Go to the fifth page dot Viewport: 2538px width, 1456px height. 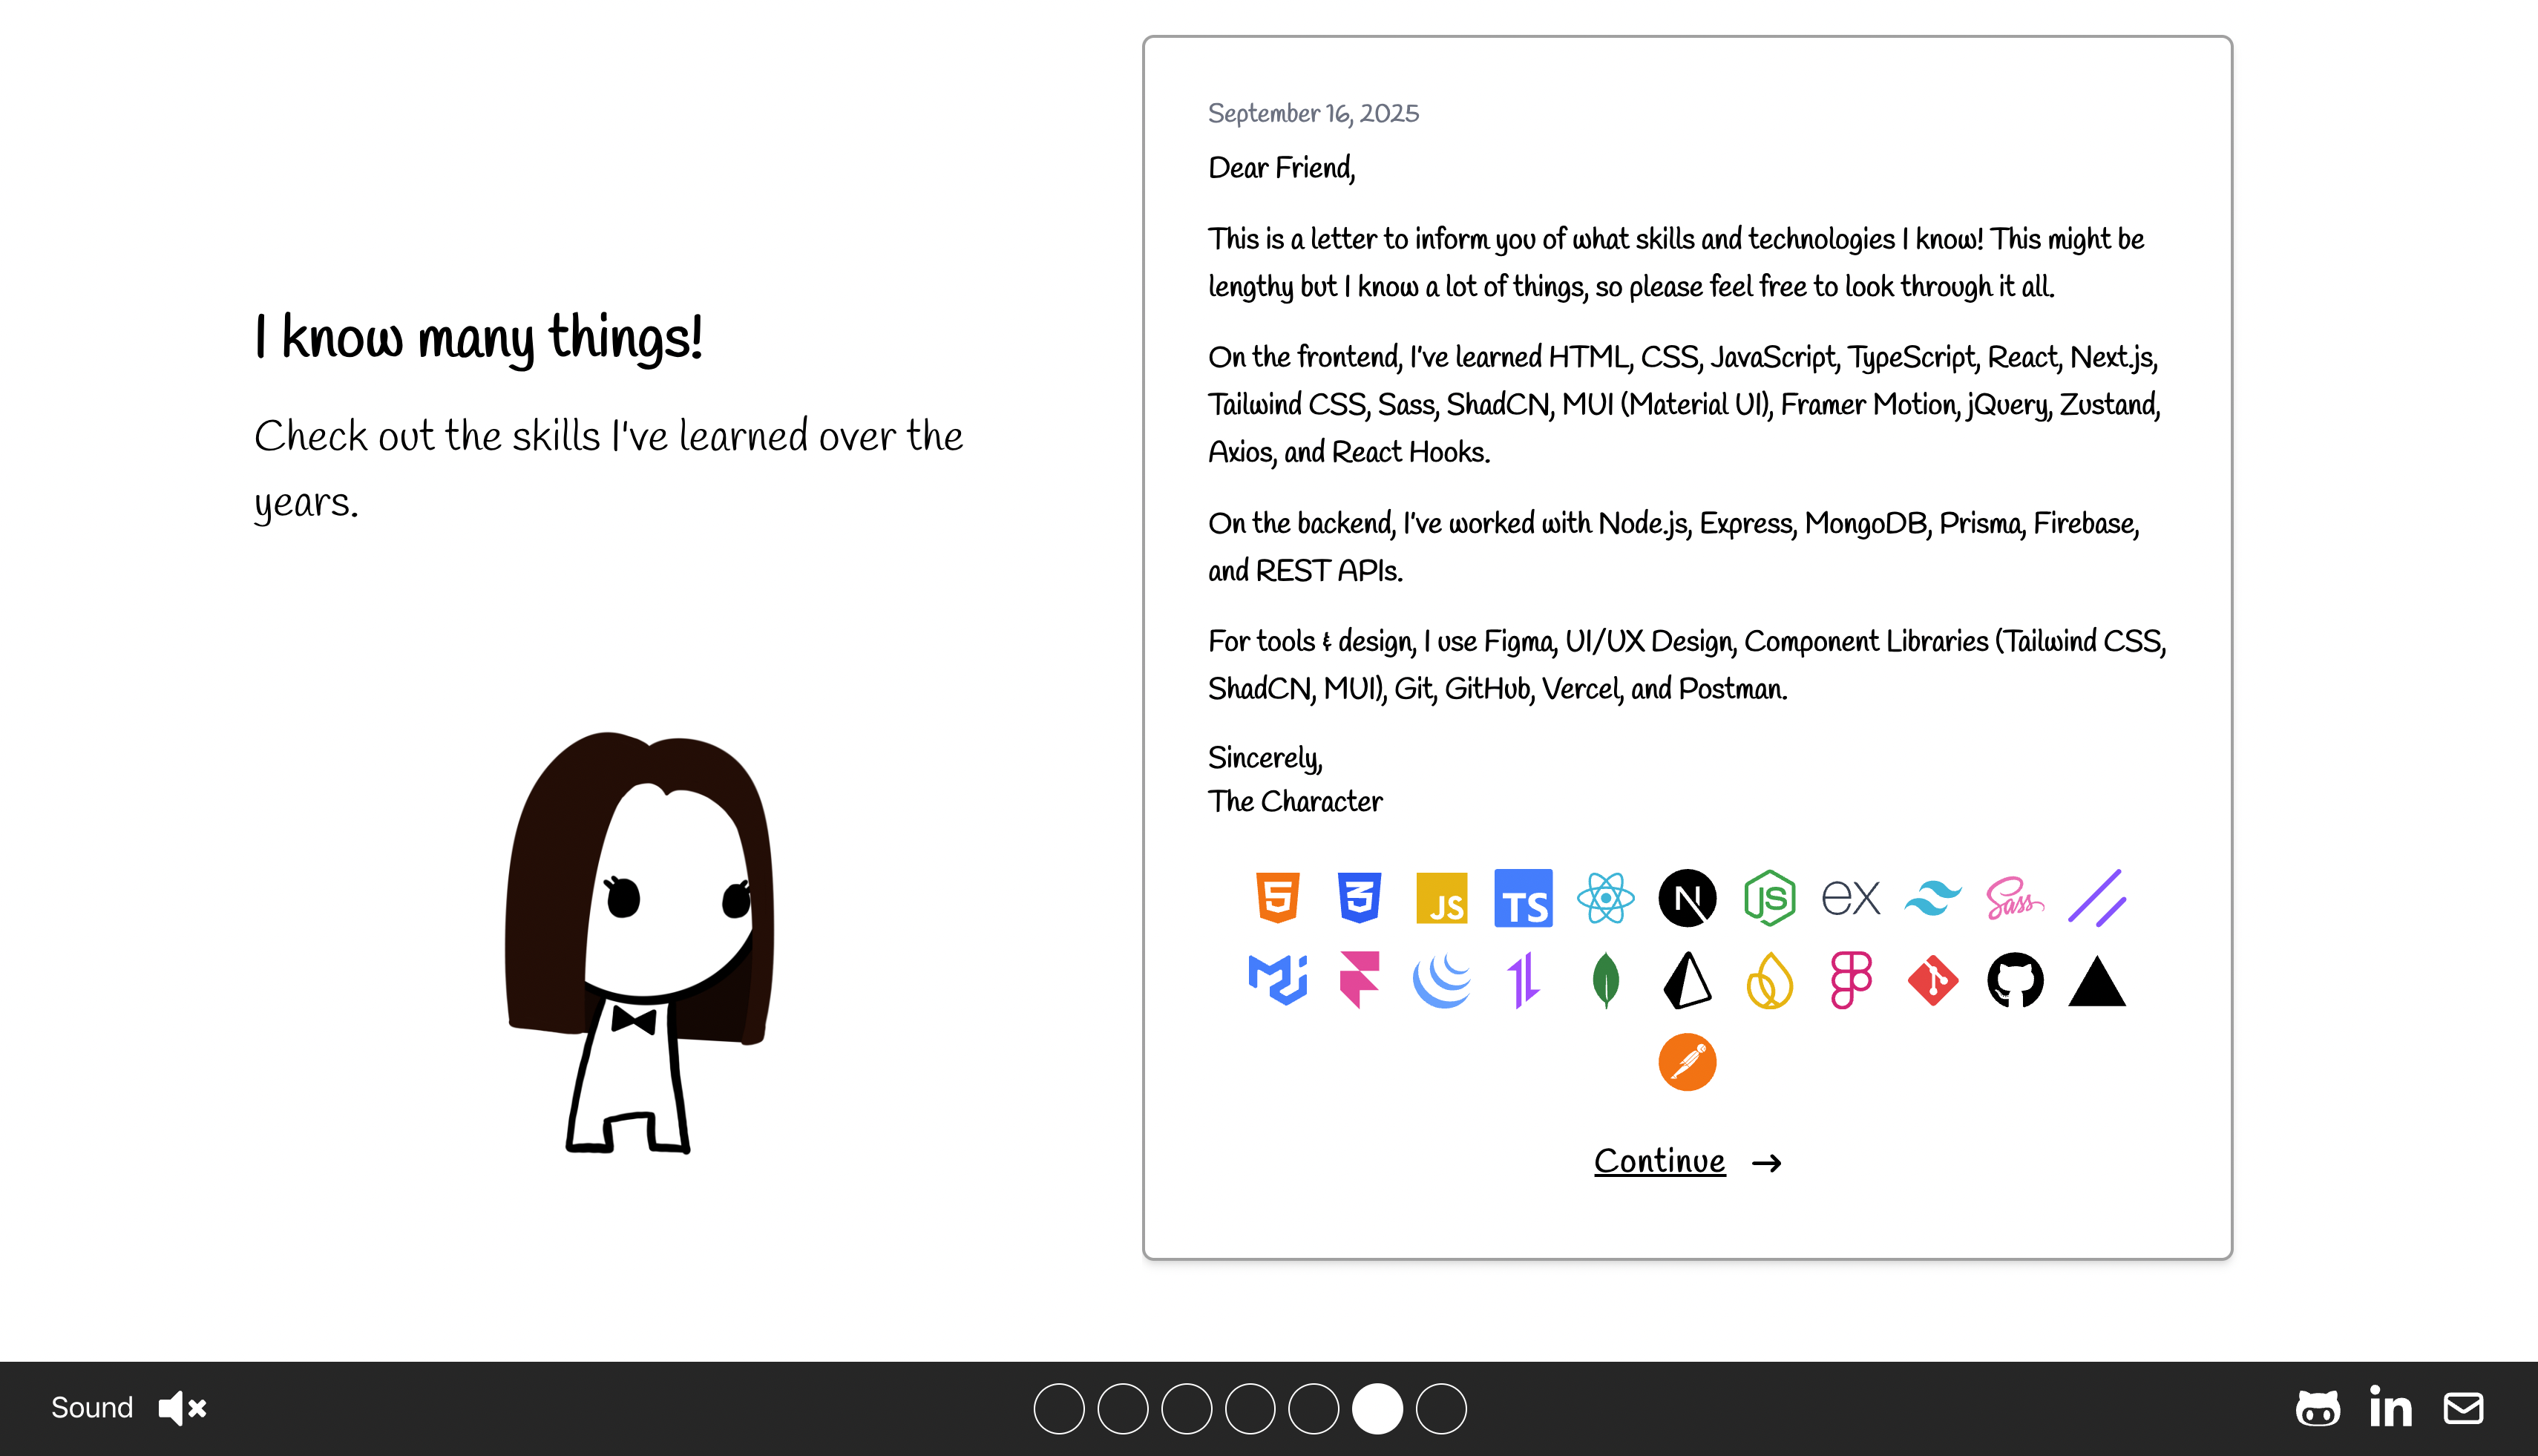point(1314,1408)
